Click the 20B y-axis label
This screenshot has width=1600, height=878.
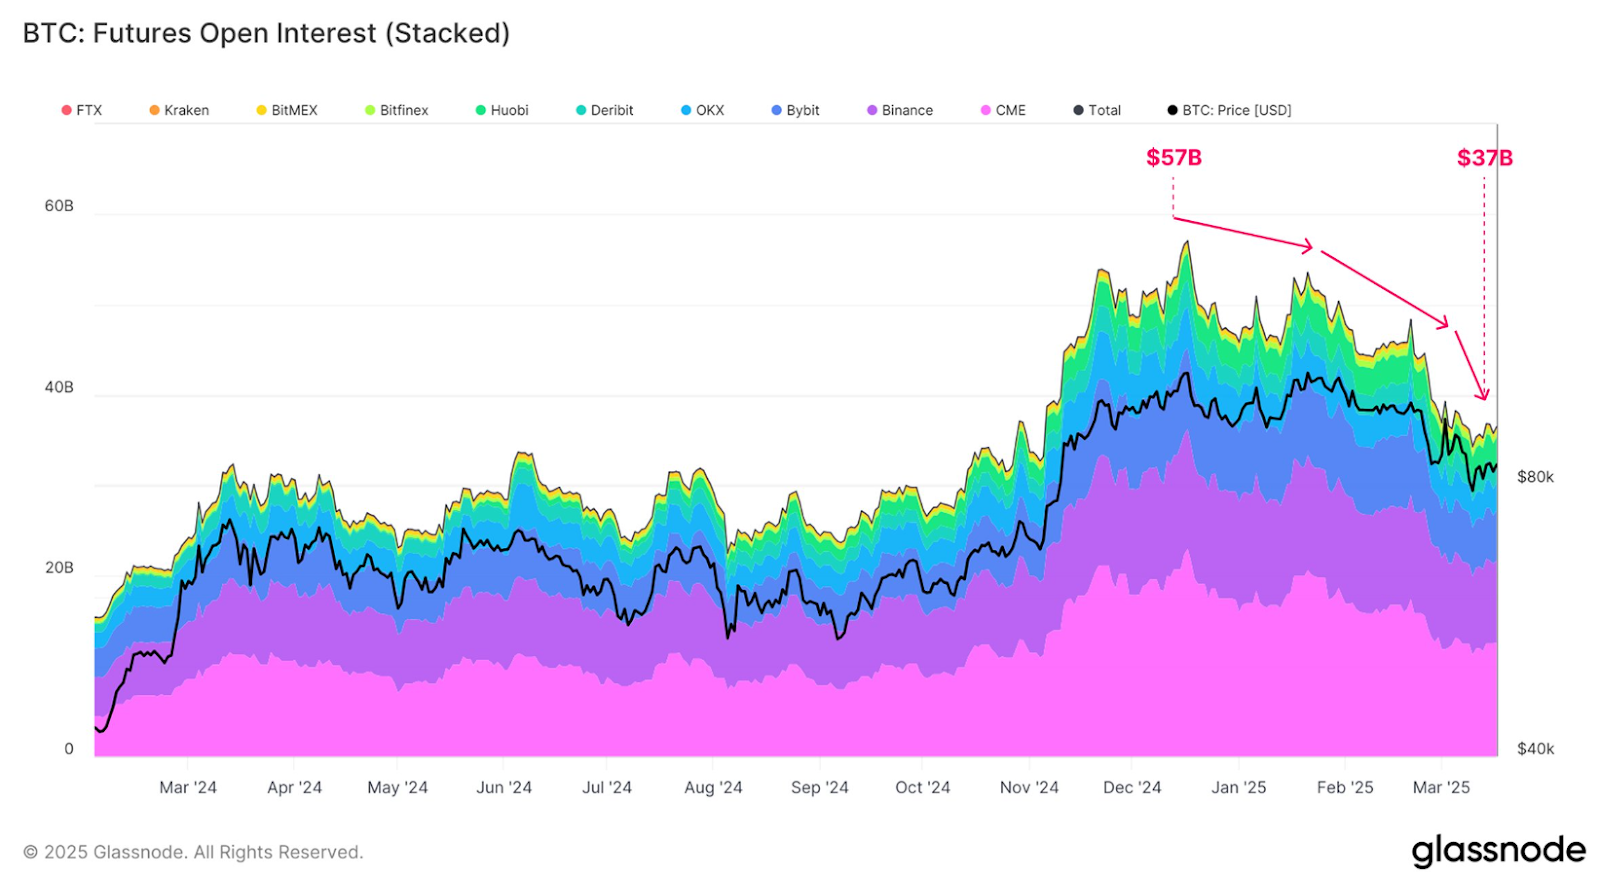(x=59, y=567)
